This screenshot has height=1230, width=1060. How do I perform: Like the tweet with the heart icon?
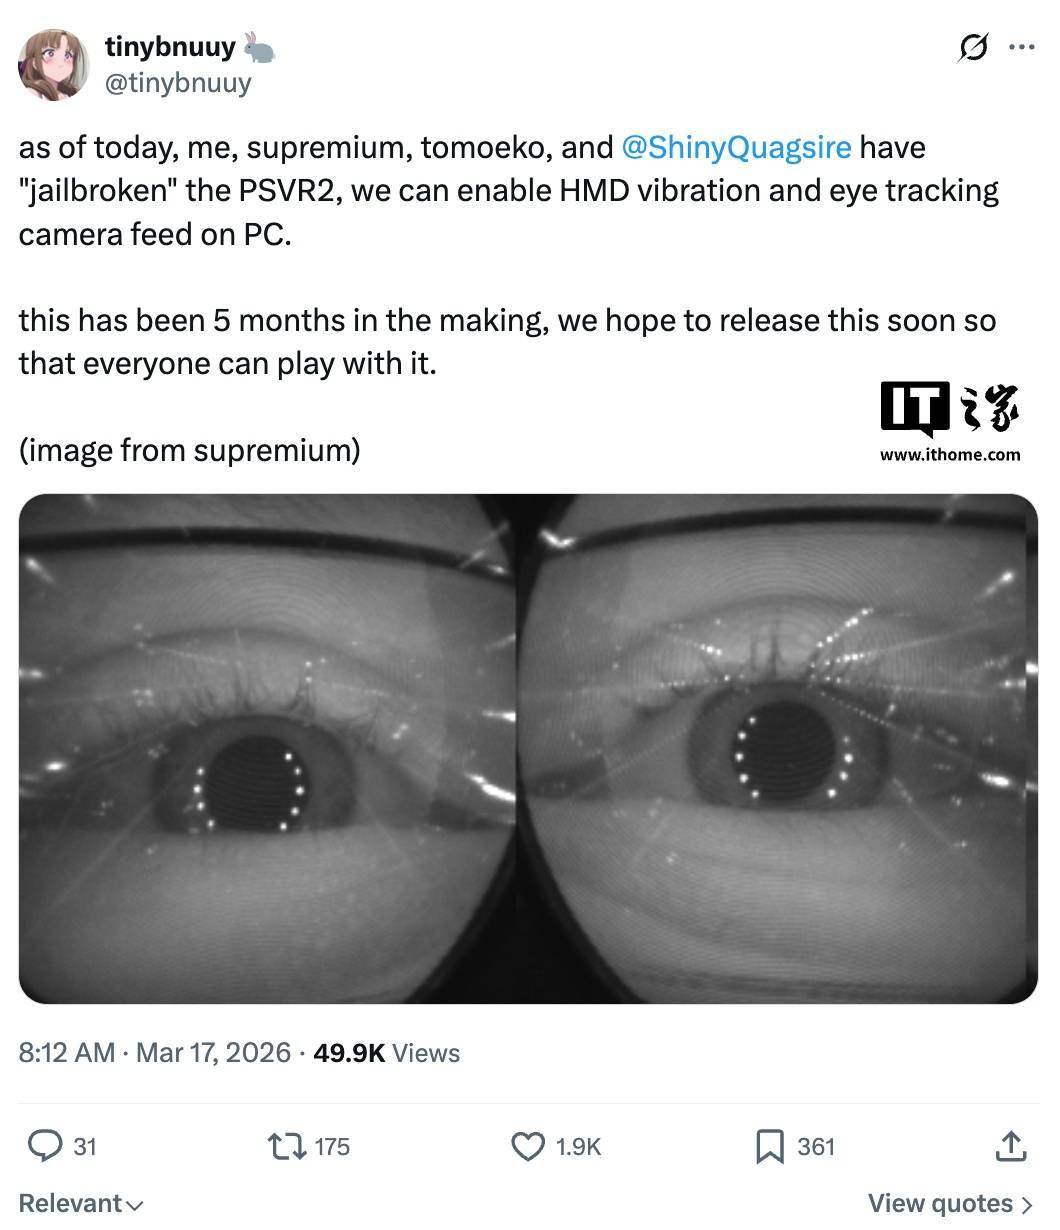click(528, 1146)
